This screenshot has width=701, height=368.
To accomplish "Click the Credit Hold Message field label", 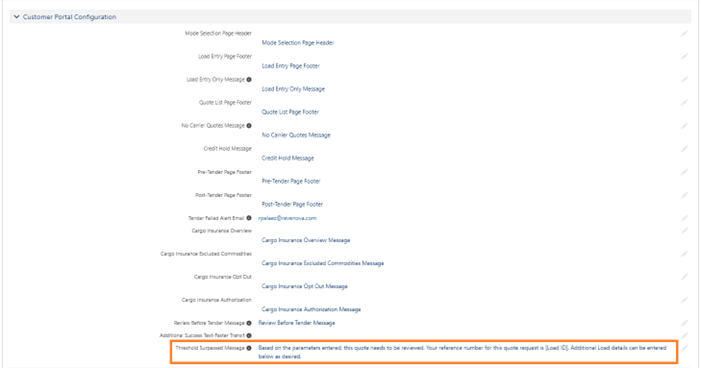I will pyautogui.click(x=228, y=149).
